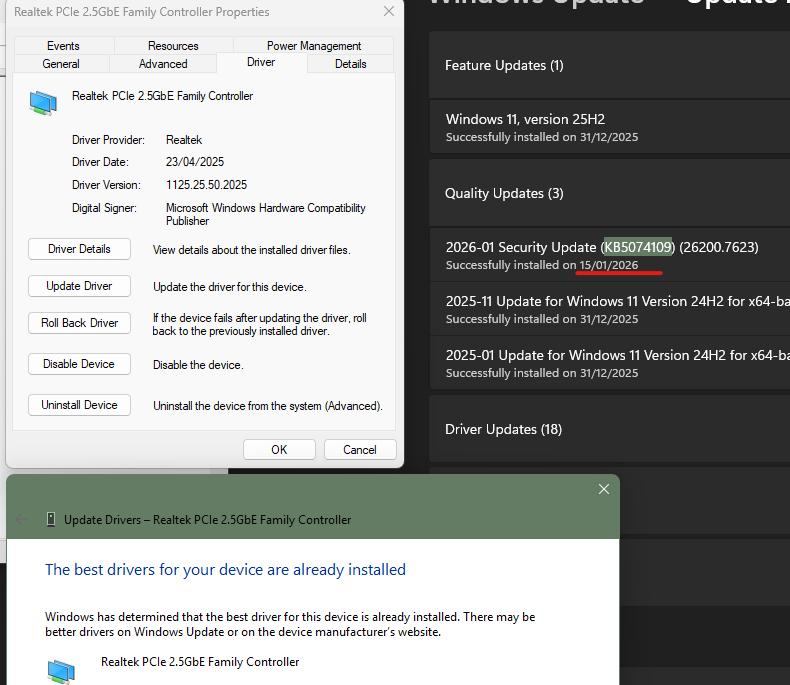The image size is (790, 685).
Task: Confirm the properties dialog with OK
Action: pos(279,449)
